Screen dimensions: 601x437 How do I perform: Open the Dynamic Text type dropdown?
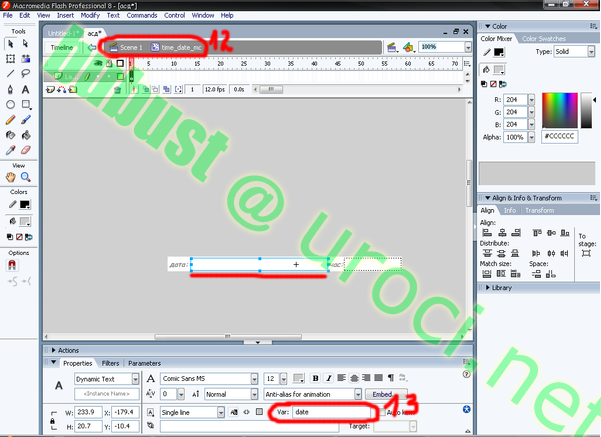135,379
